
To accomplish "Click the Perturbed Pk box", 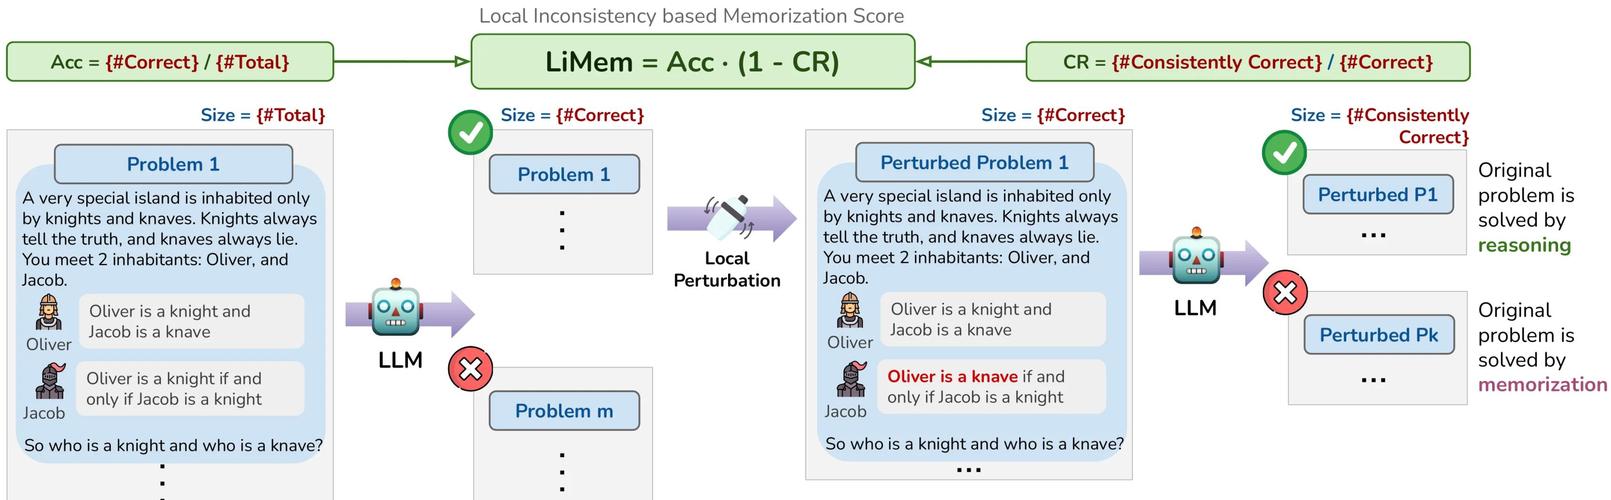I will [1378, 334].
